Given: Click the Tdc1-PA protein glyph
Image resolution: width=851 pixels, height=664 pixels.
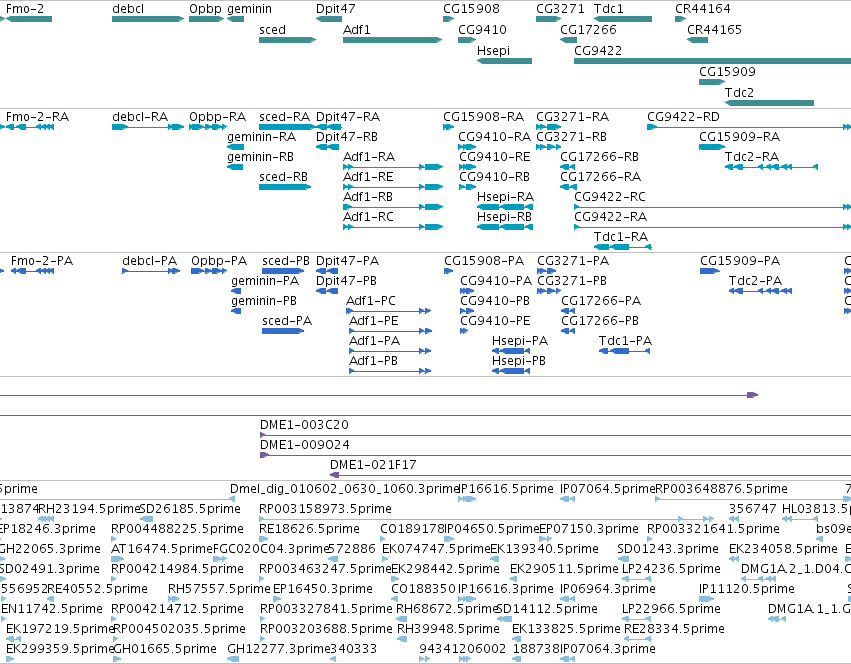Looking at the screenshot, I should 624,351.
